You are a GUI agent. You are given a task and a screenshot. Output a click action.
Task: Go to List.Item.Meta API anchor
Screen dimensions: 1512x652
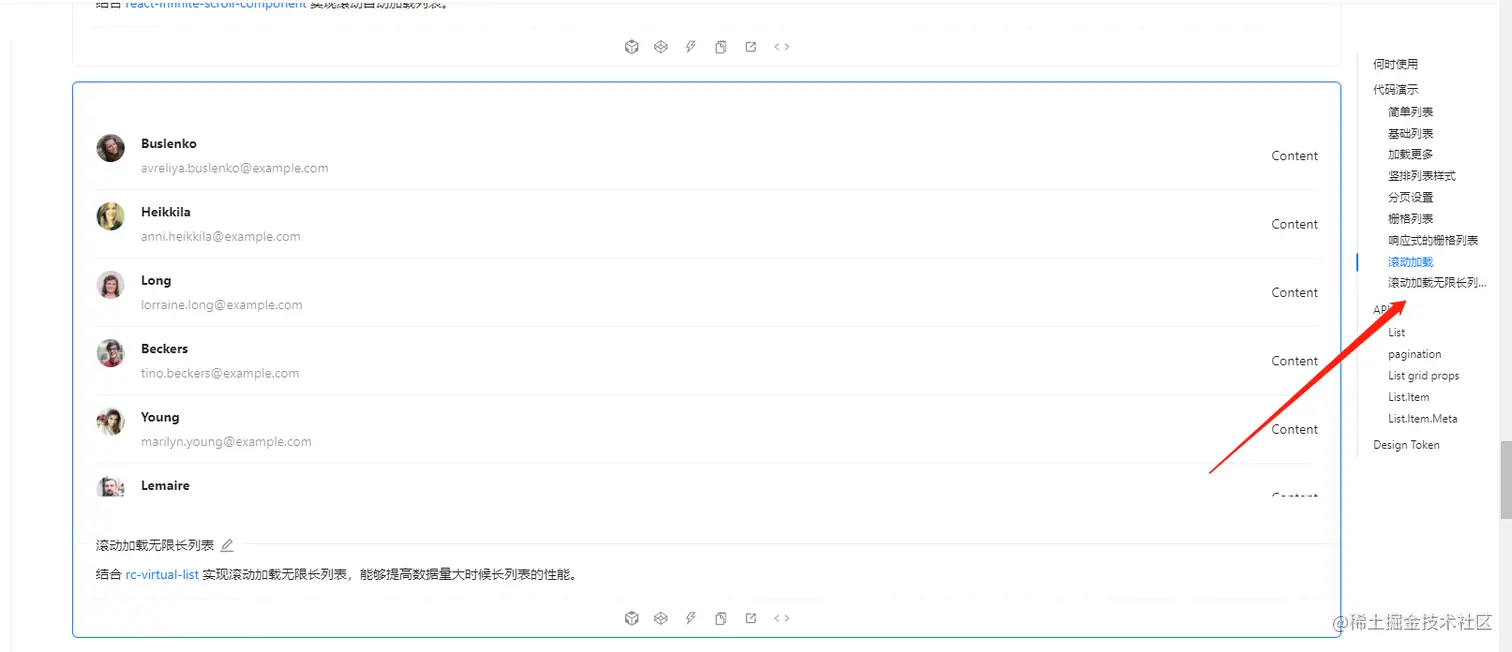pyautogui.click(x=1422, y=419)
